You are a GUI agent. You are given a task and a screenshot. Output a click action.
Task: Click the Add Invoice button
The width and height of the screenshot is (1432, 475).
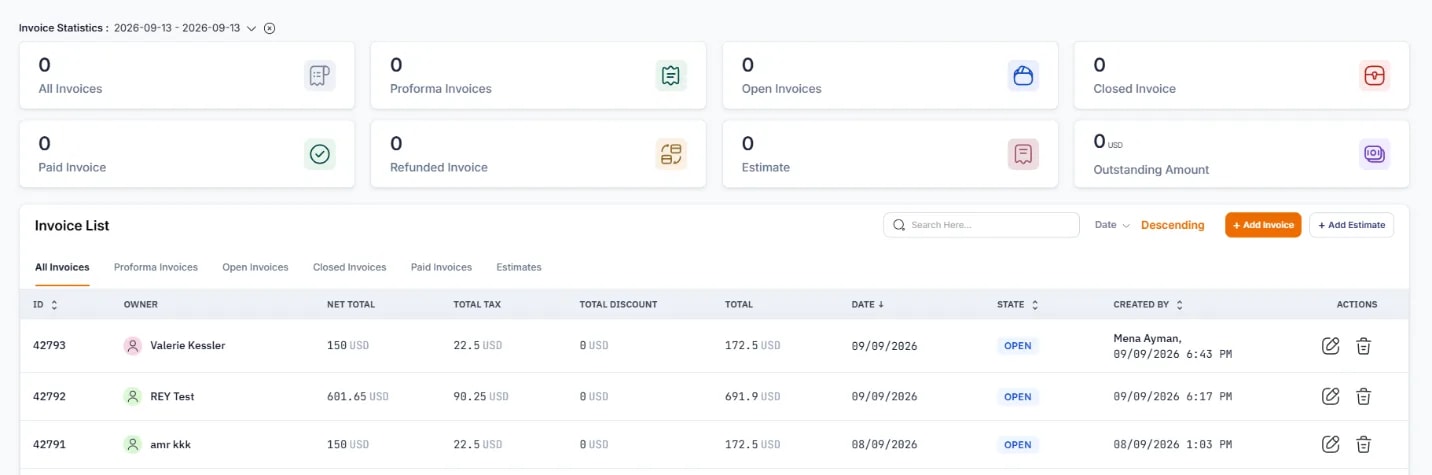click(1263, 225)
